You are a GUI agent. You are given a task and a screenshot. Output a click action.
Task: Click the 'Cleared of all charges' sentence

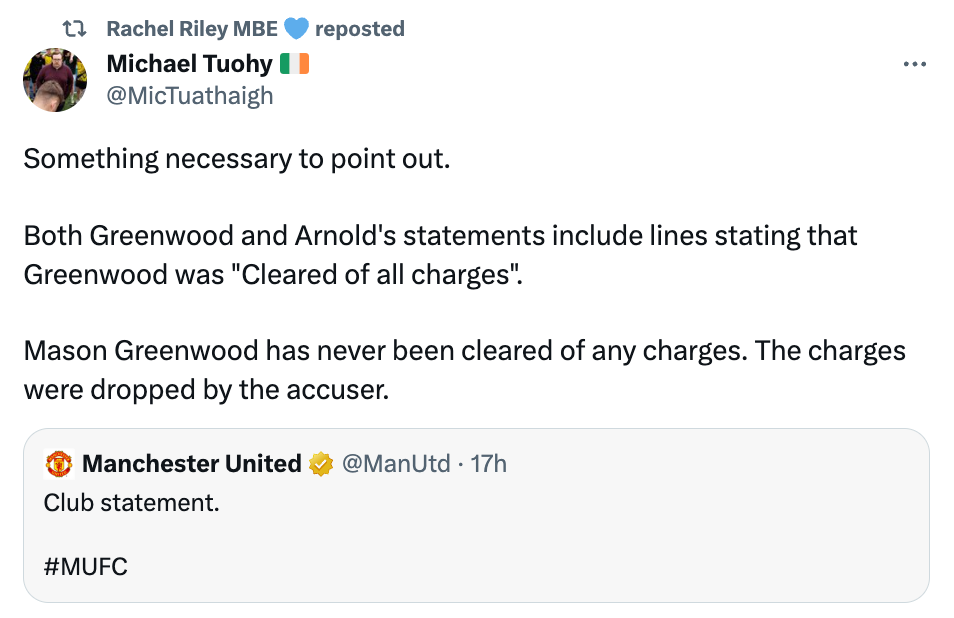click(440, 255)
